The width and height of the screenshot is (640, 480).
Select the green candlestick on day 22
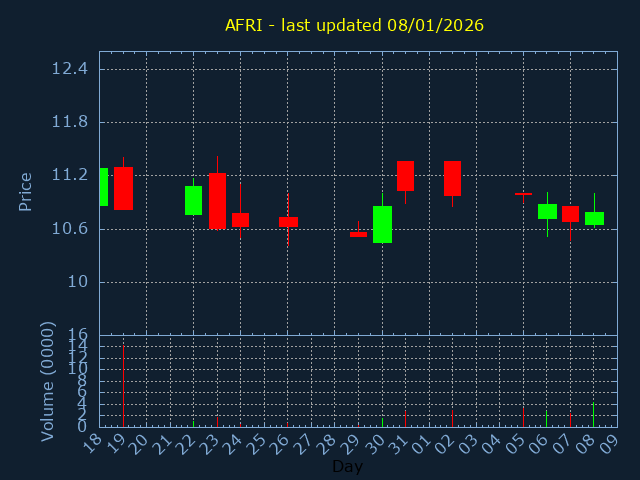click(x=193, y=200)
